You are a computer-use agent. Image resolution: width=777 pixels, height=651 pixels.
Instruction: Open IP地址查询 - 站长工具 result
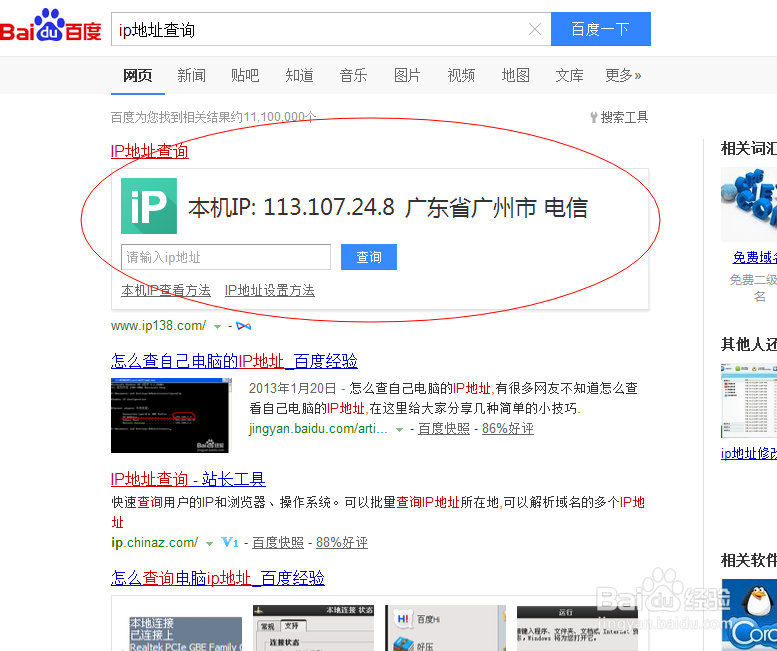(x=188, y=479)
